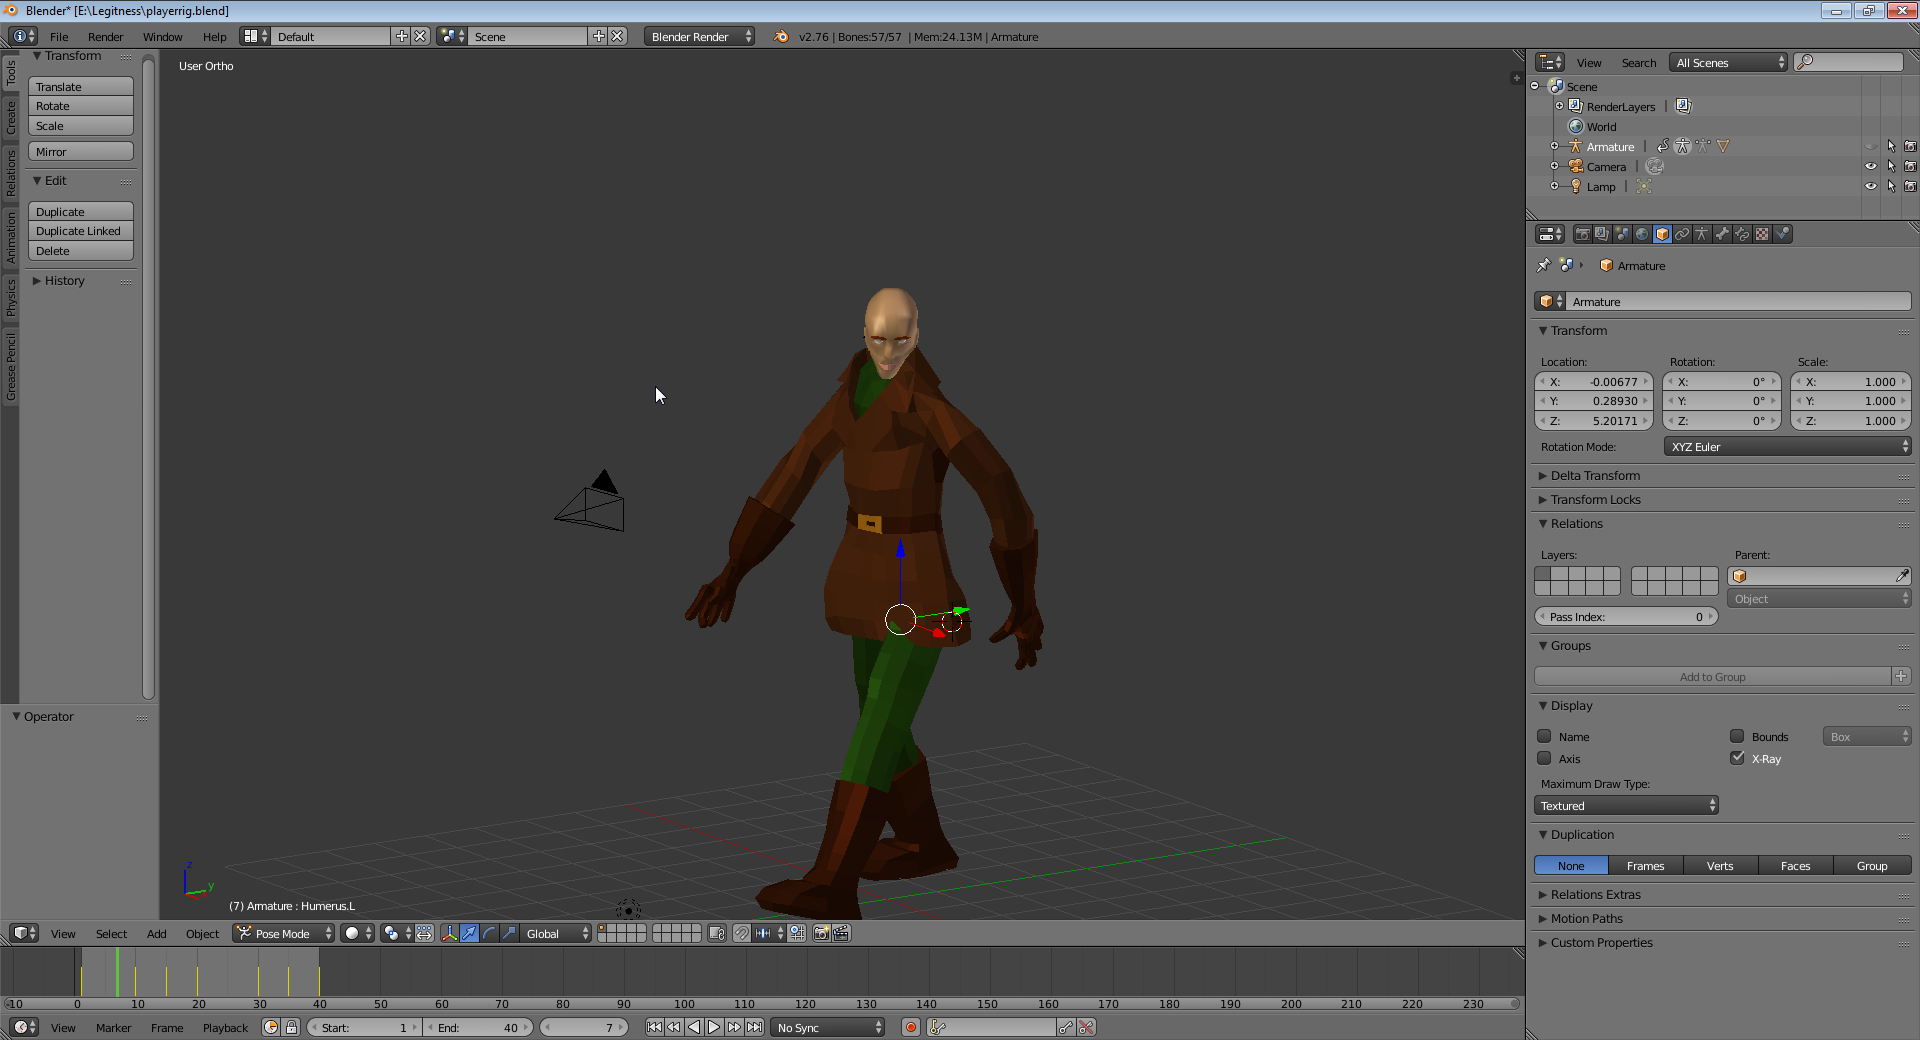Screen dimensions: 1920x1040
Task: Expand the Delta Transform panel
Action: coord(1595,476)
